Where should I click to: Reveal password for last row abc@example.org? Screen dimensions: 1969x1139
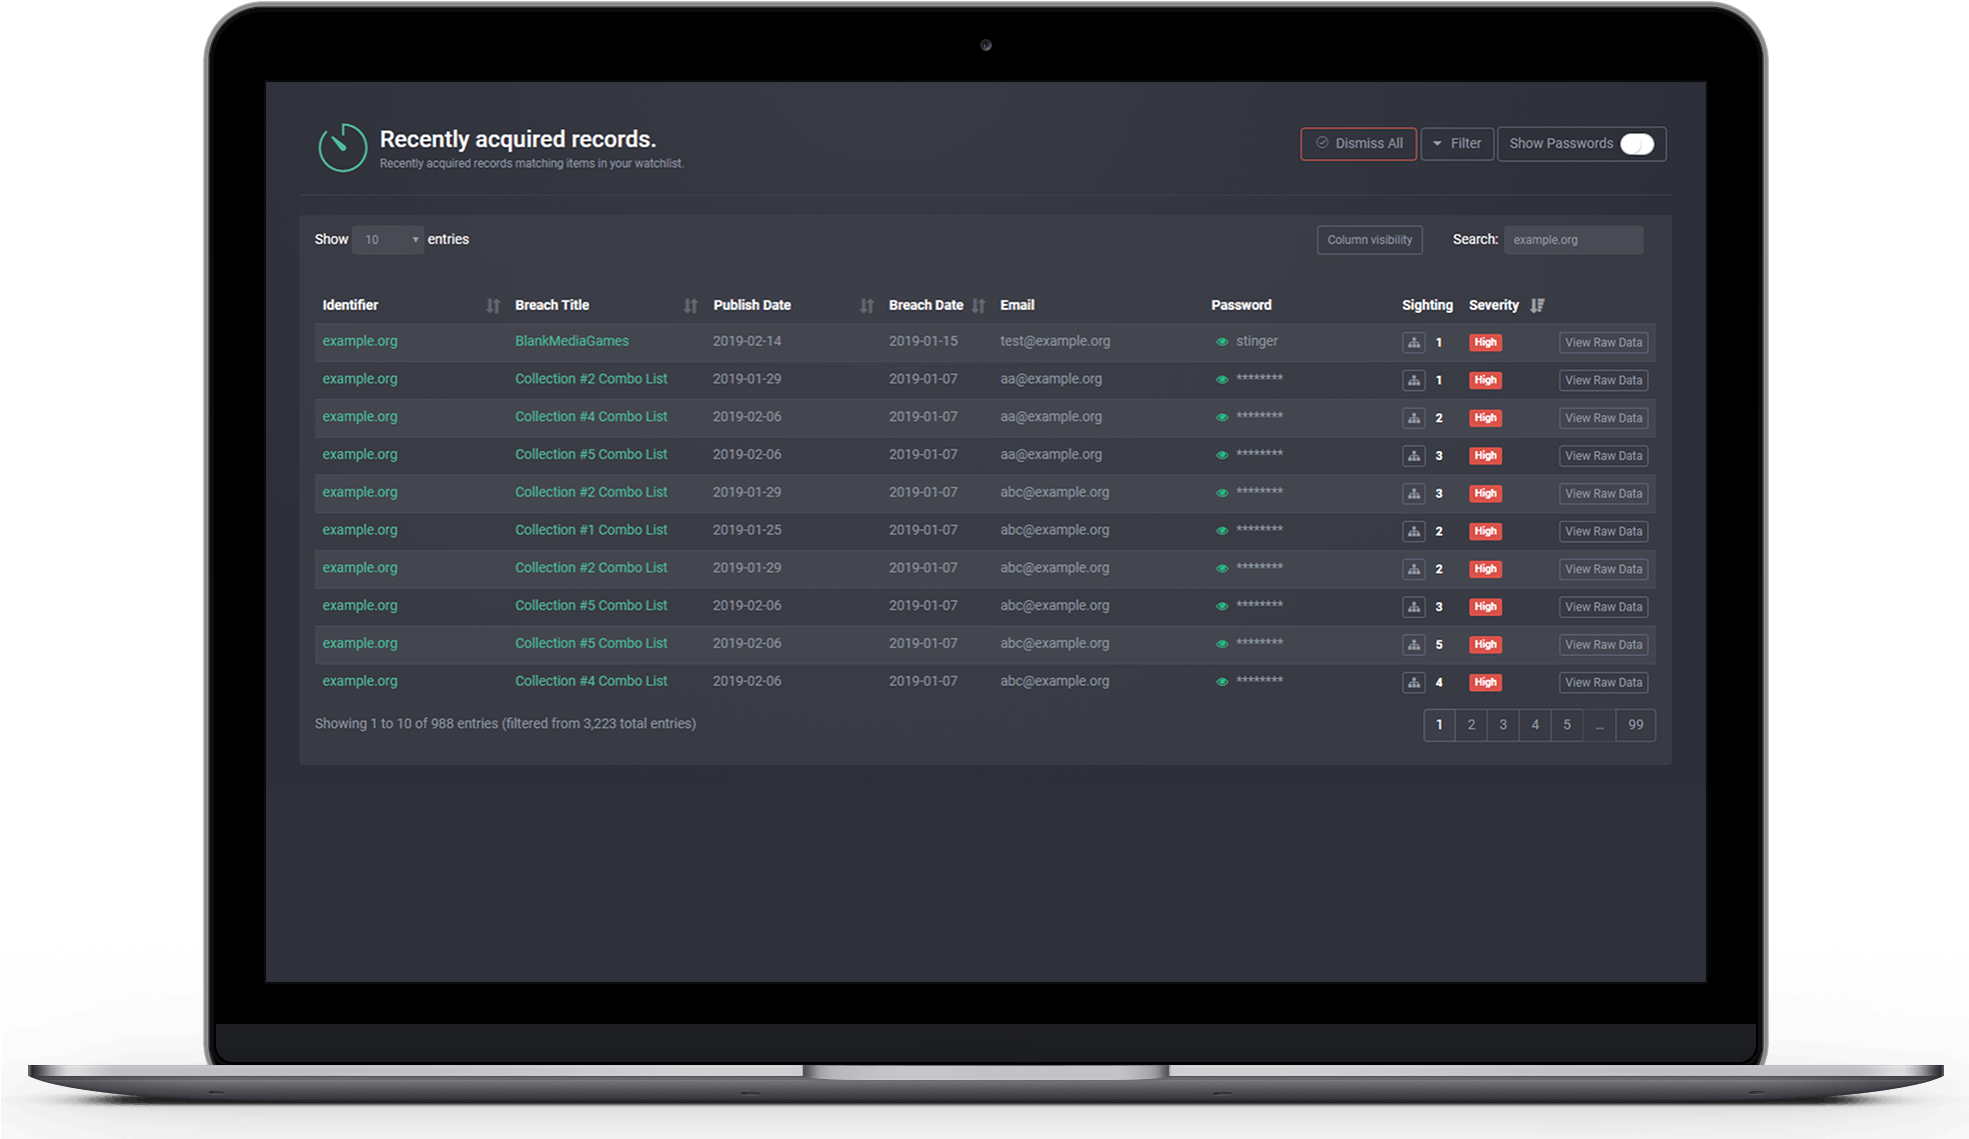1221,682
